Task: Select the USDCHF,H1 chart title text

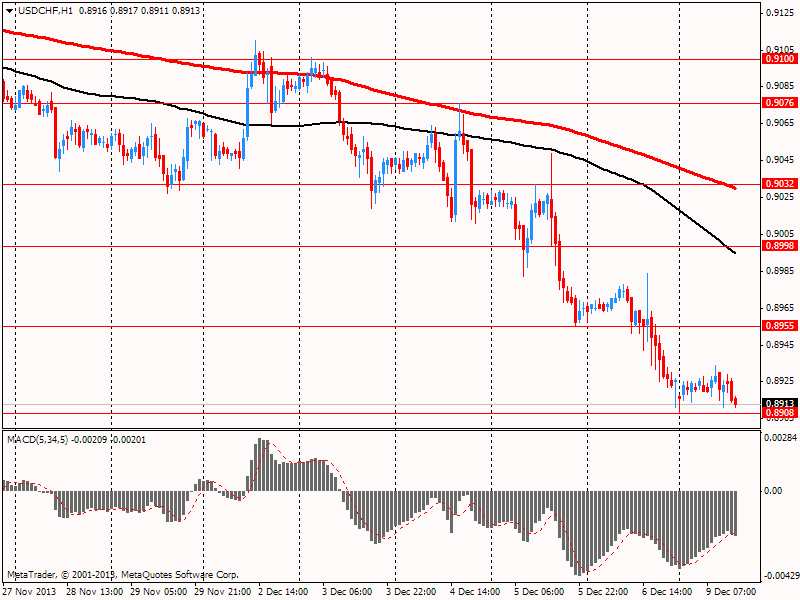Action: (x=44, y=11)
